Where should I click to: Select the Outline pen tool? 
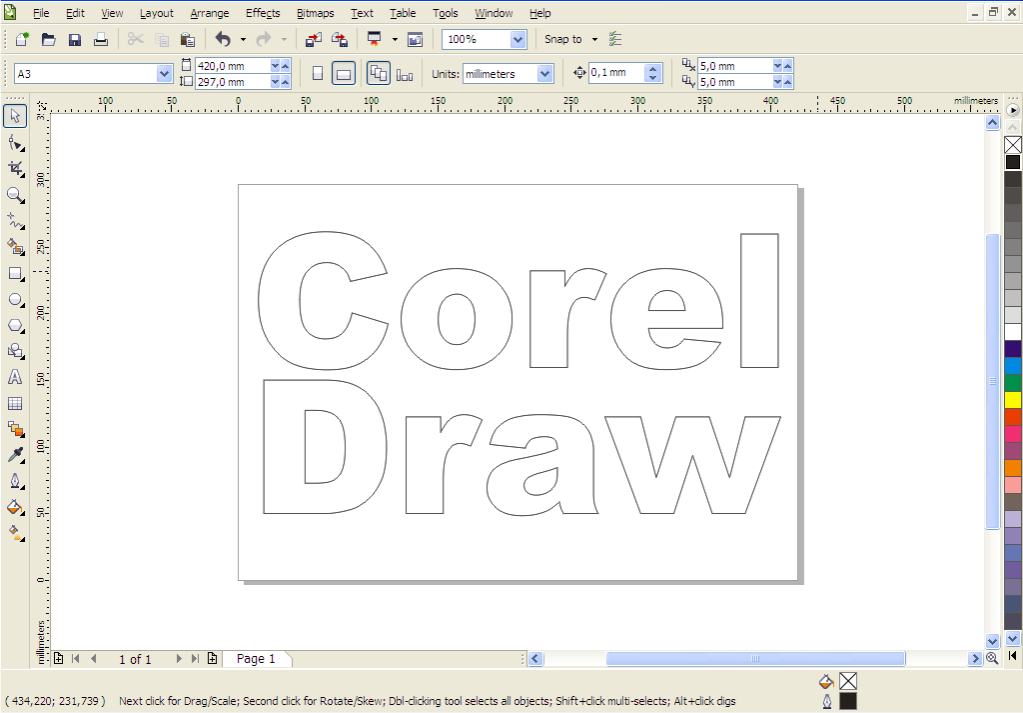pyautogui.click(x=15, y=481)
